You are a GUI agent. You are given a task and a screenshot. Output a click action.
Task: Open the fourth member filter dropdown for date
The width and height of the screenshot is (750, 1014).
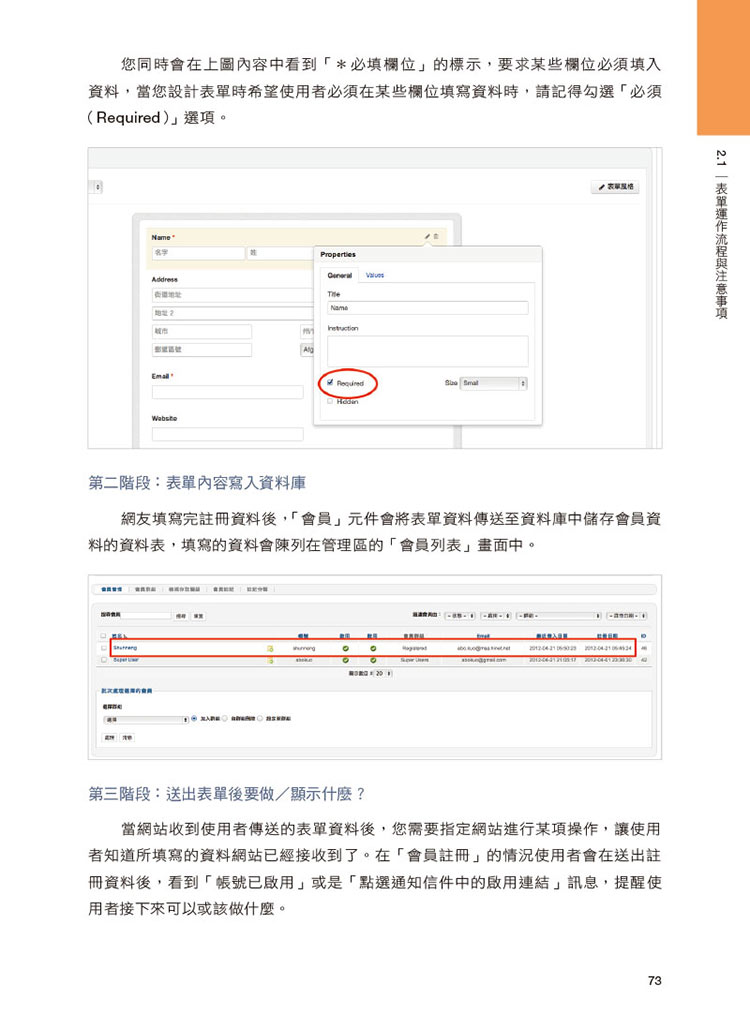(x=626, y=616)
